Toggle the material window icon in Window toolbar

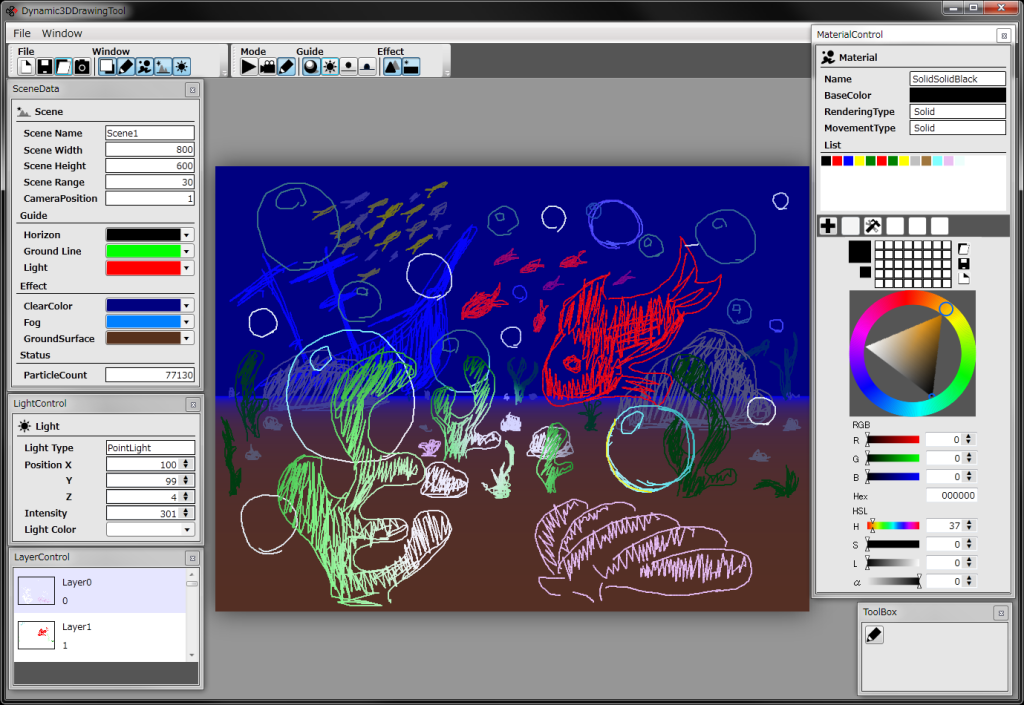click(144, 67)
